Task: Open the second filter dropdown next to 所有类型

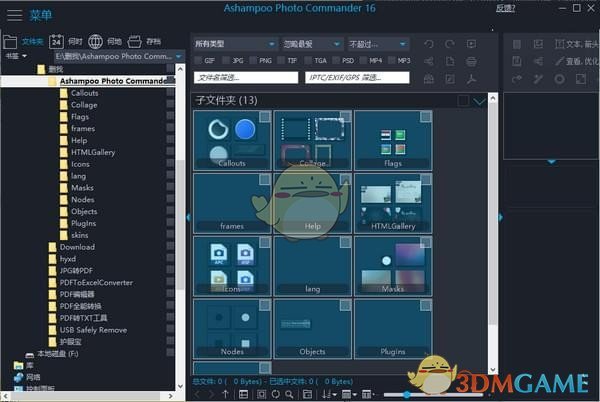Action: (x=311, y=44)
